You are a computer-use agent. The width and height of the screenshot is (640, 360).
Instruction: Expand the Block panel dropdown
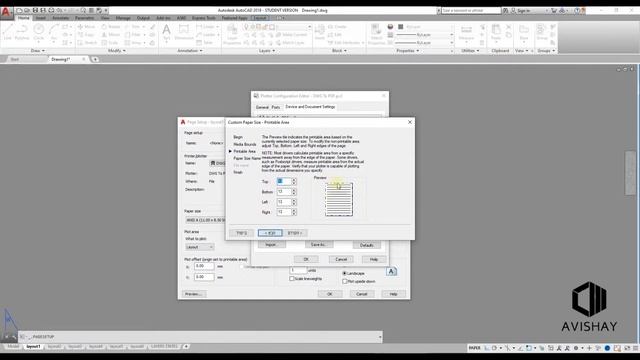[x=339, y=51]
